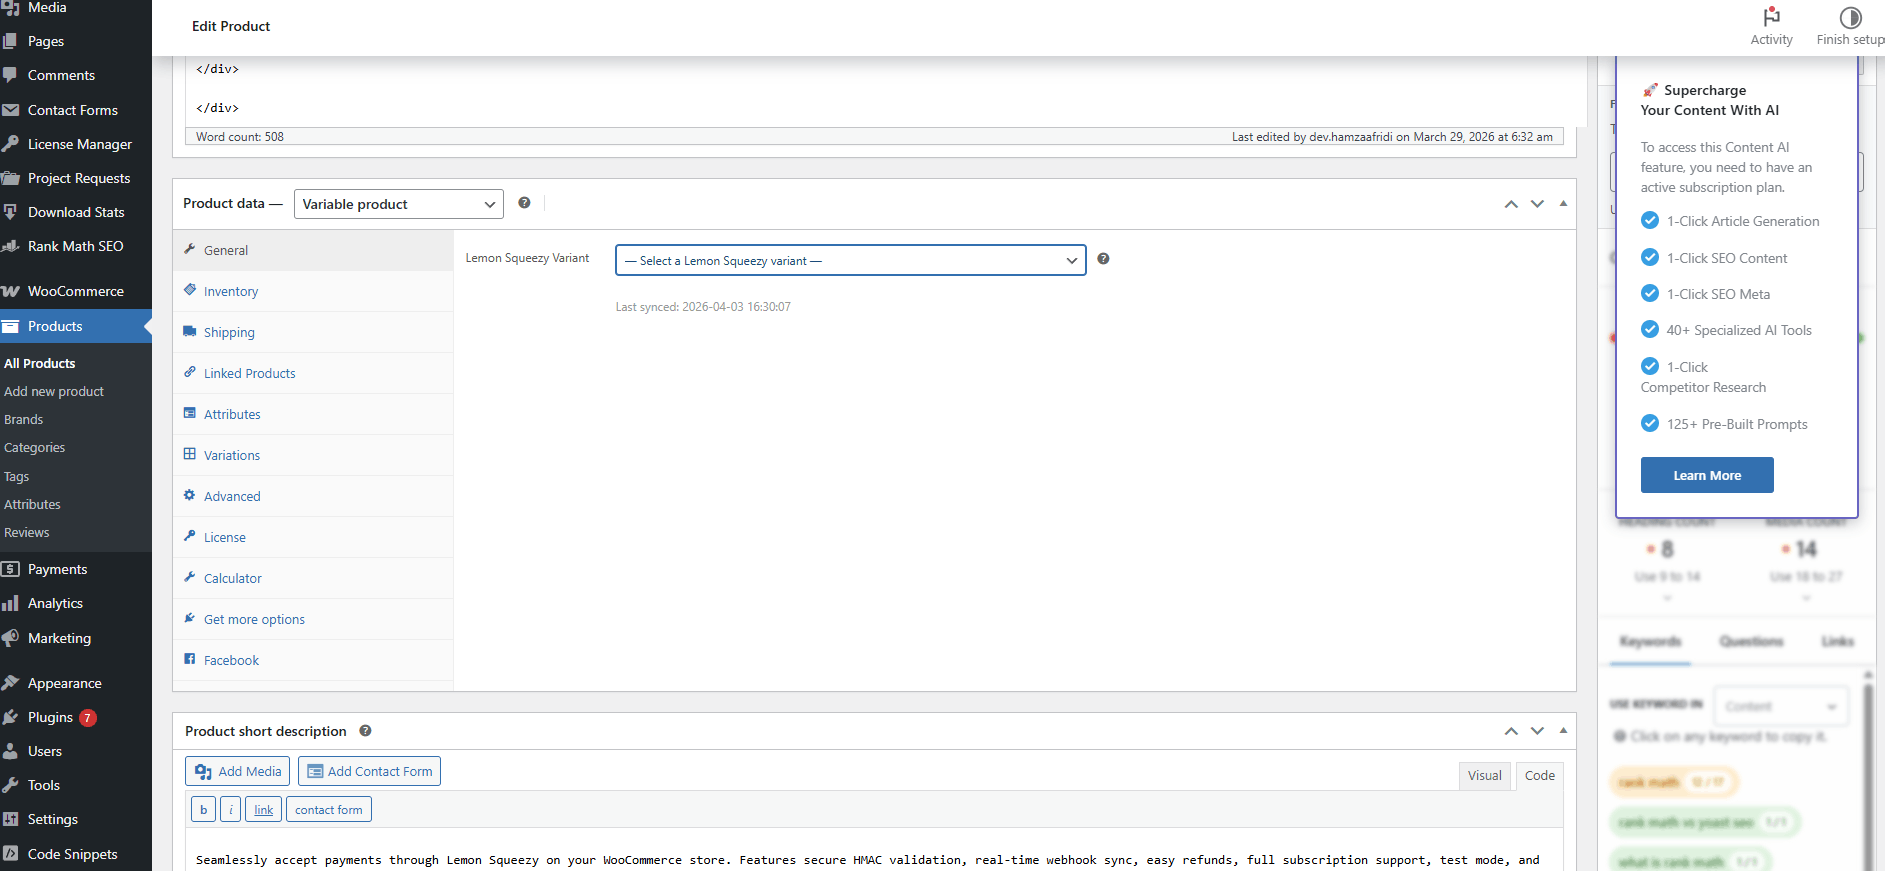1885x871 pixels.
Task: Move Product data panel down
Action: [x=1537, y=204]
